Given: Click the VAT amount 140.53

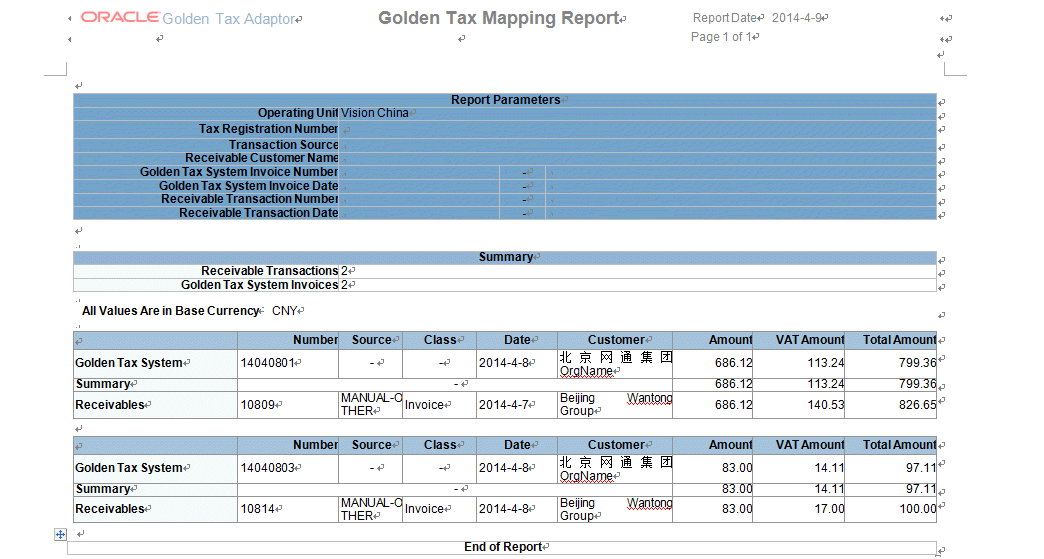Looking at the screenshot, I should point(826,405).
